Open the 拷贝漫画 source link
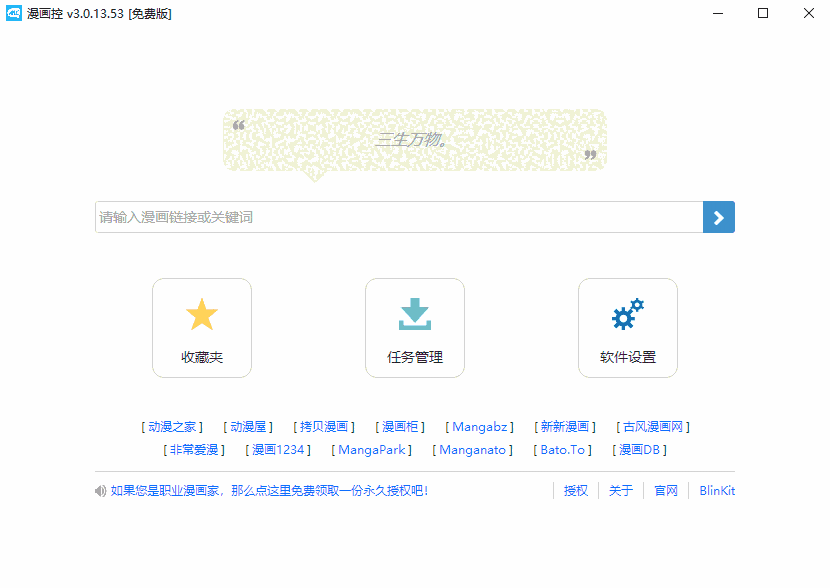Image resolution: width=830 pixels, height=588 pixels. [325, 426]
